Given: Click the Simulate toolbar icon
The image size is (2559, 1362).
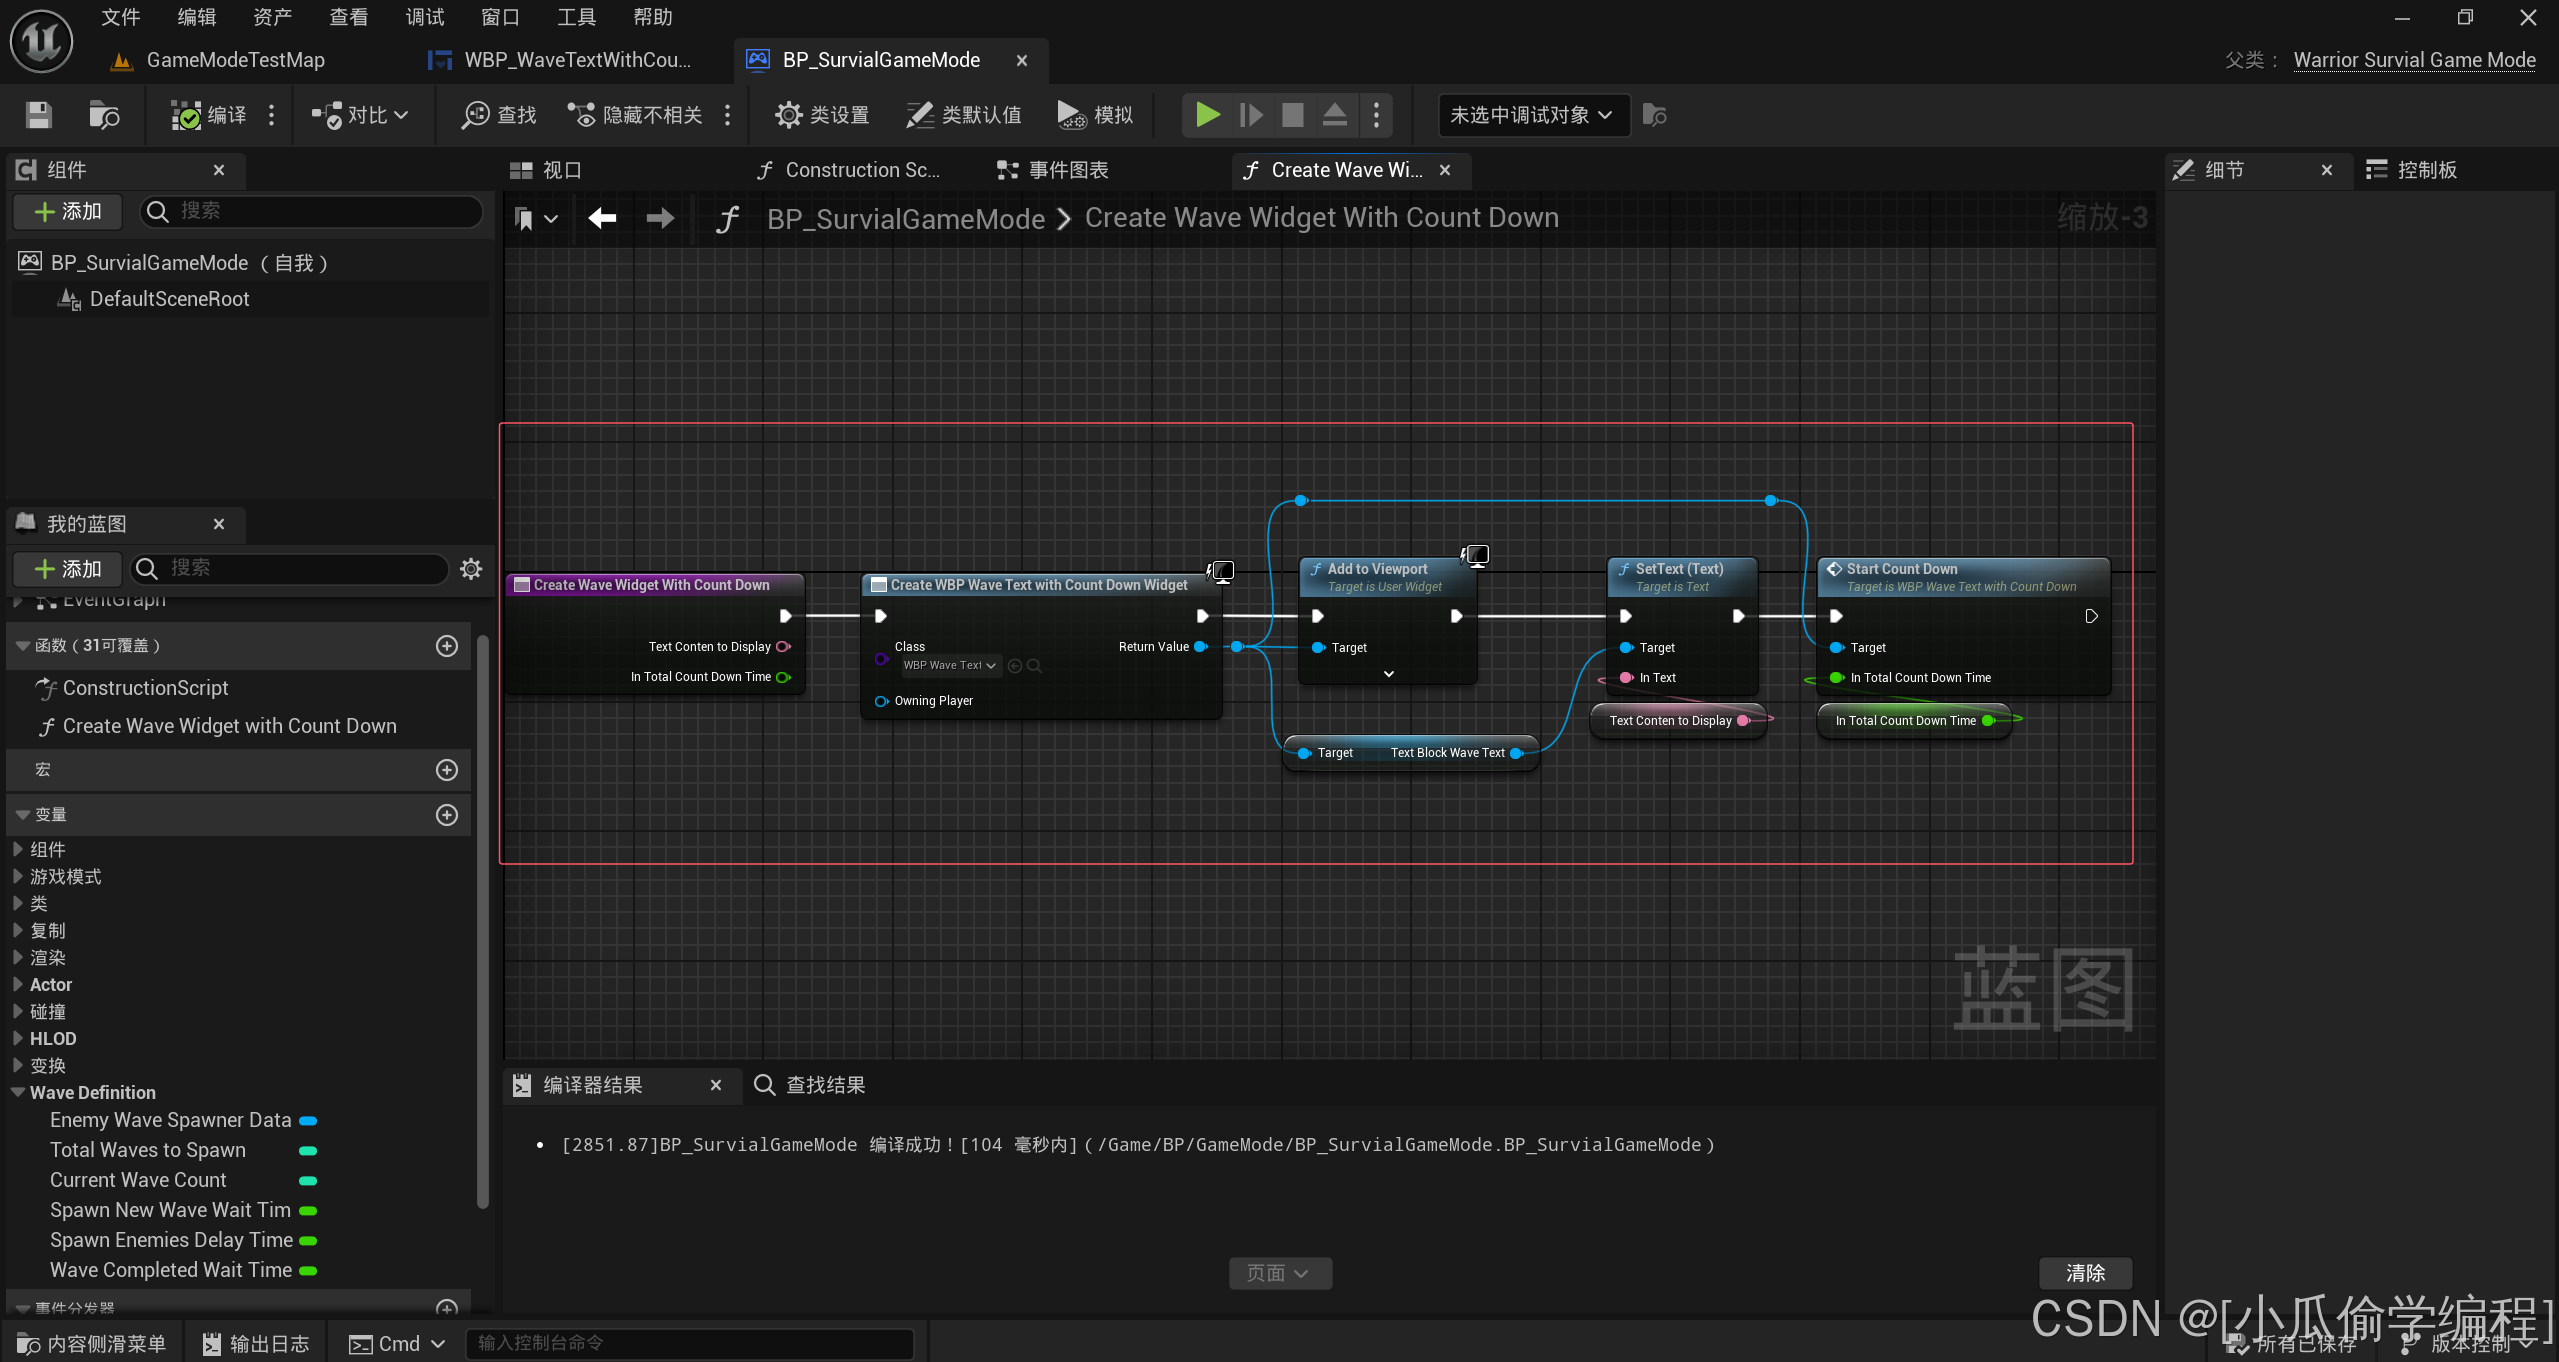Looking at the screenshot, I should pos(1071,115).
